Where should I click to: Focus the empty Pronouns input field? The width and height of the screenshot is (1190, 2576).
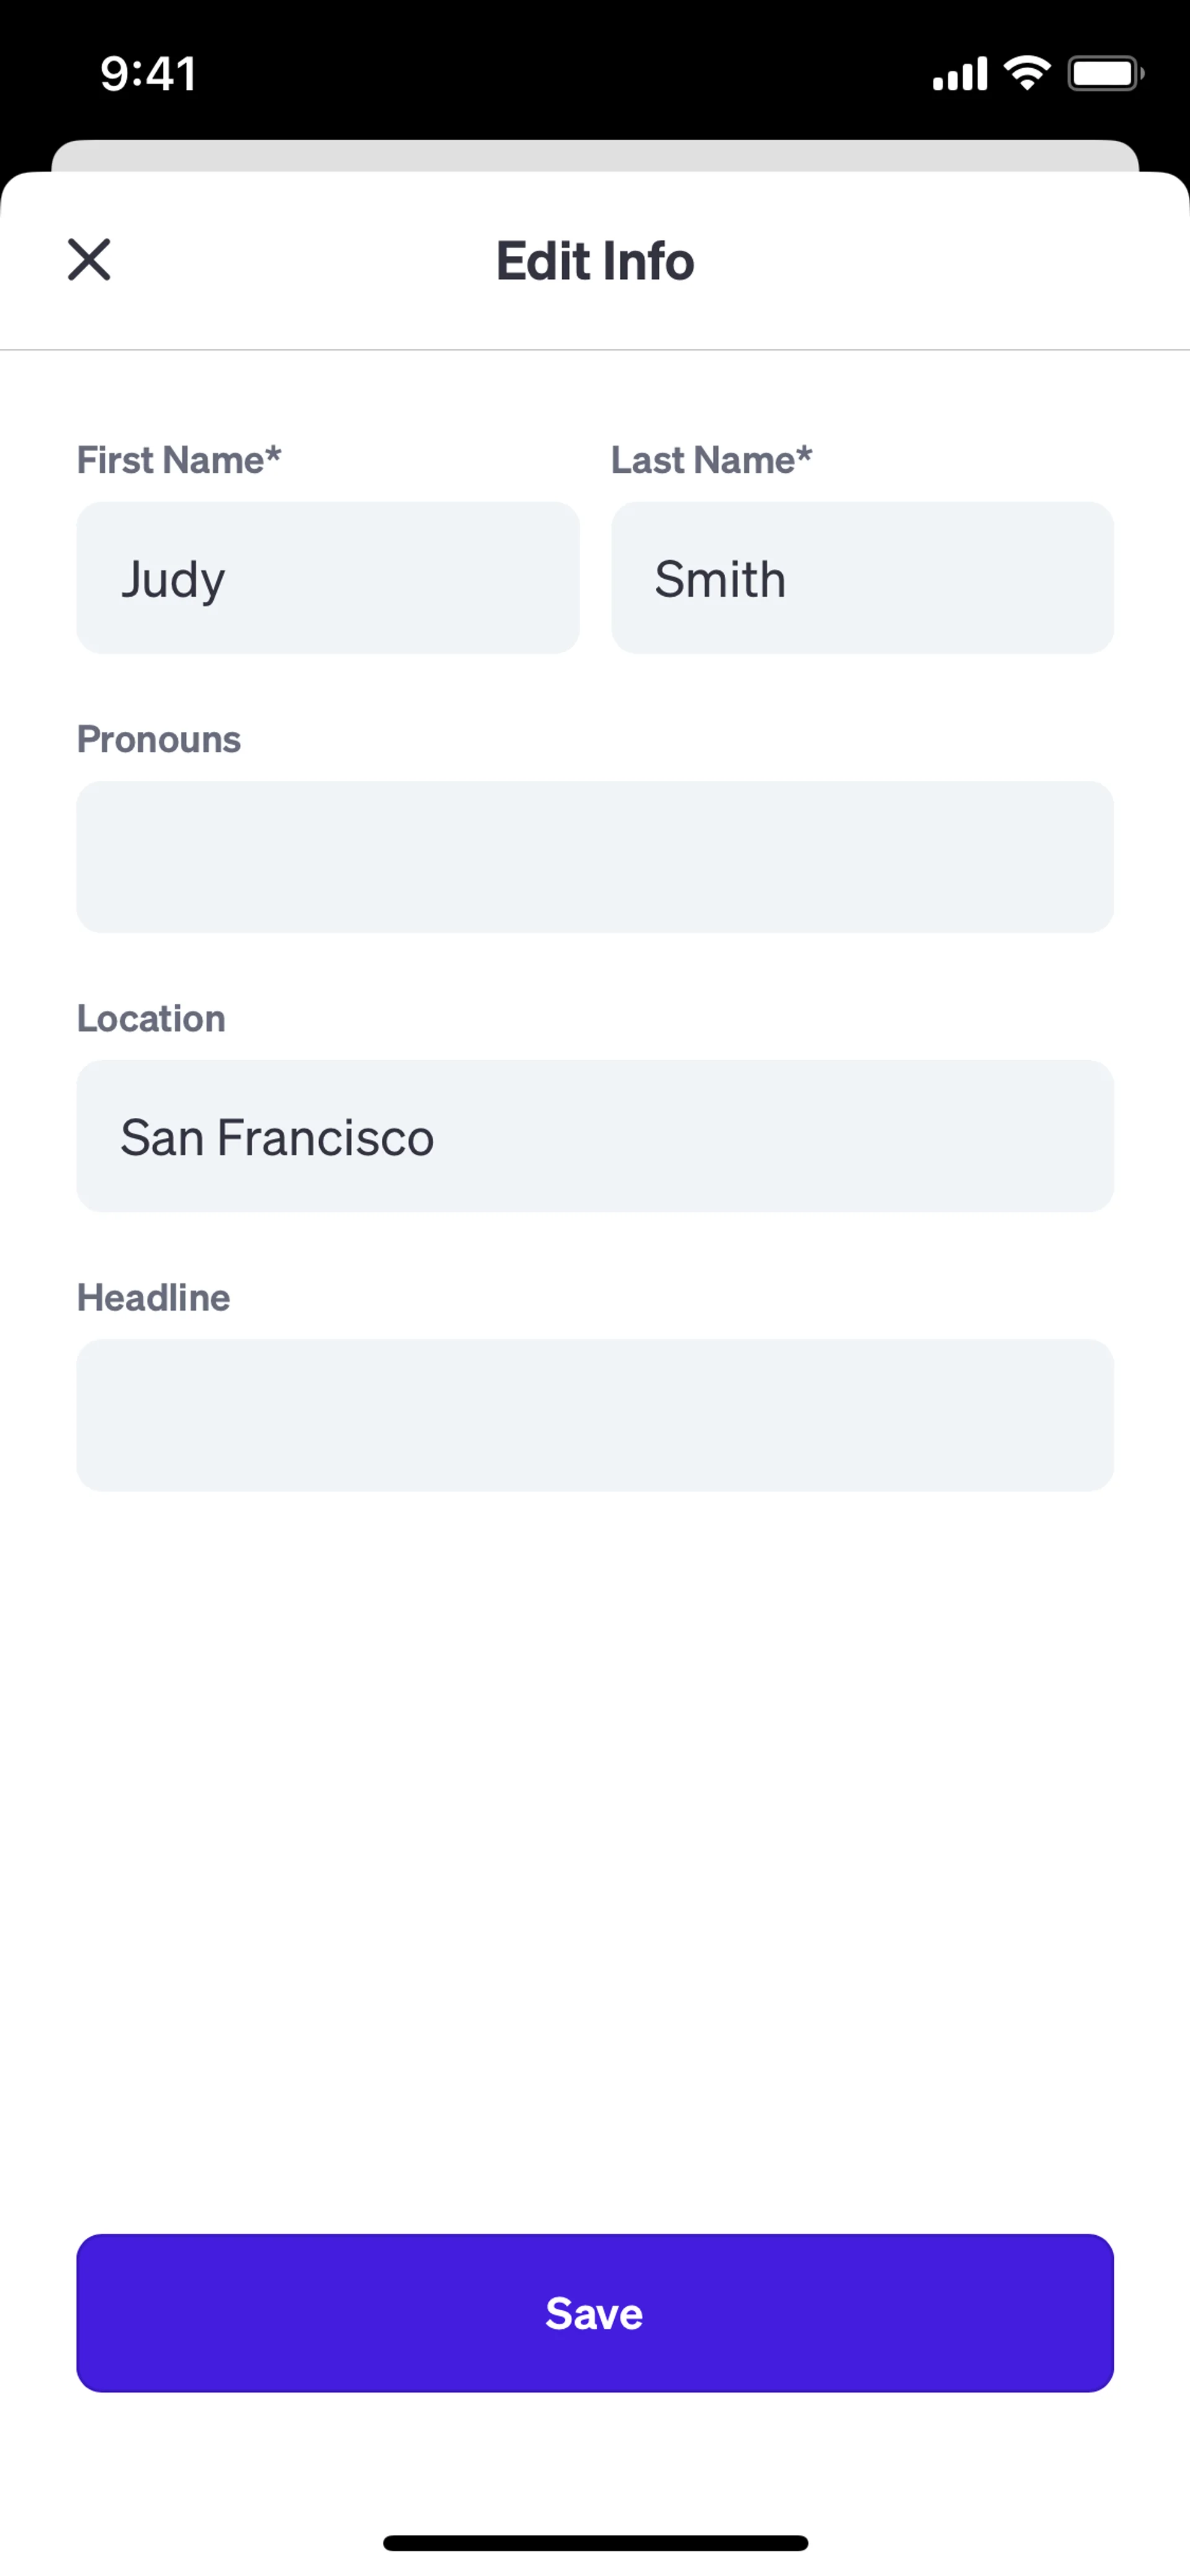click(x=595, y=857)
